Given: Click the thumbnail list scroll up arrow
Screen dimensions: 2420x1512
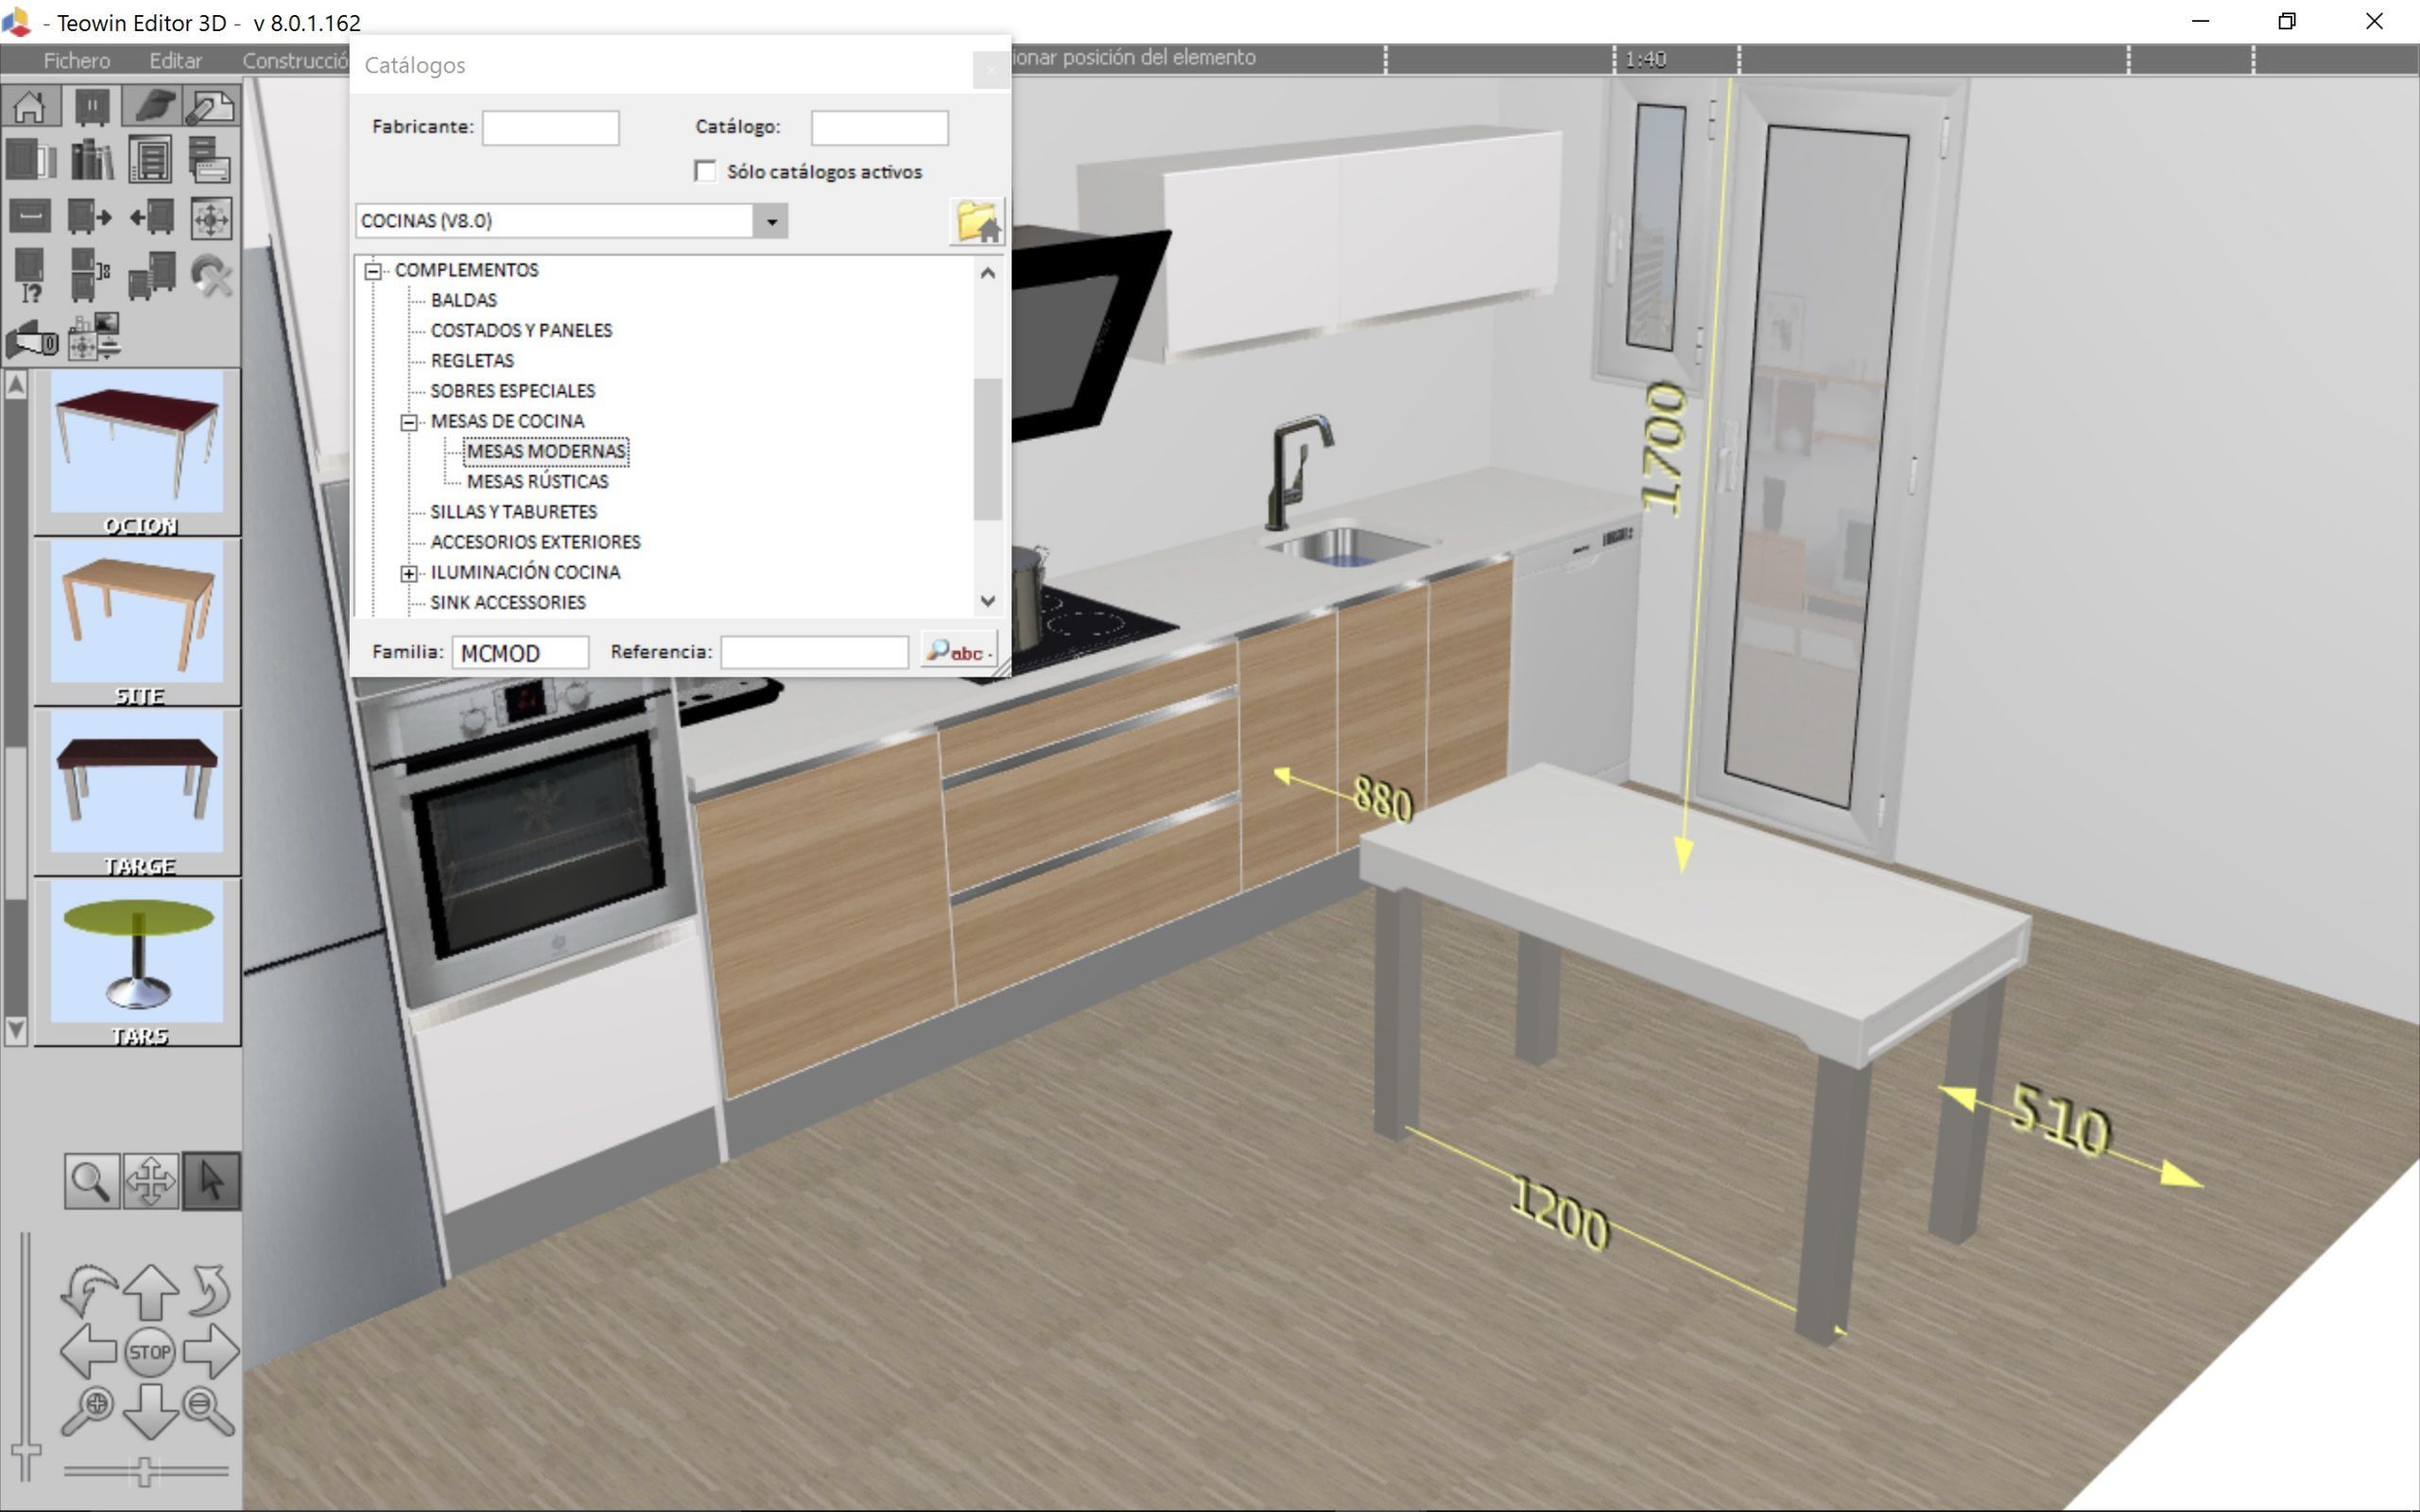Looking at the screenshot, I should 15,386.
